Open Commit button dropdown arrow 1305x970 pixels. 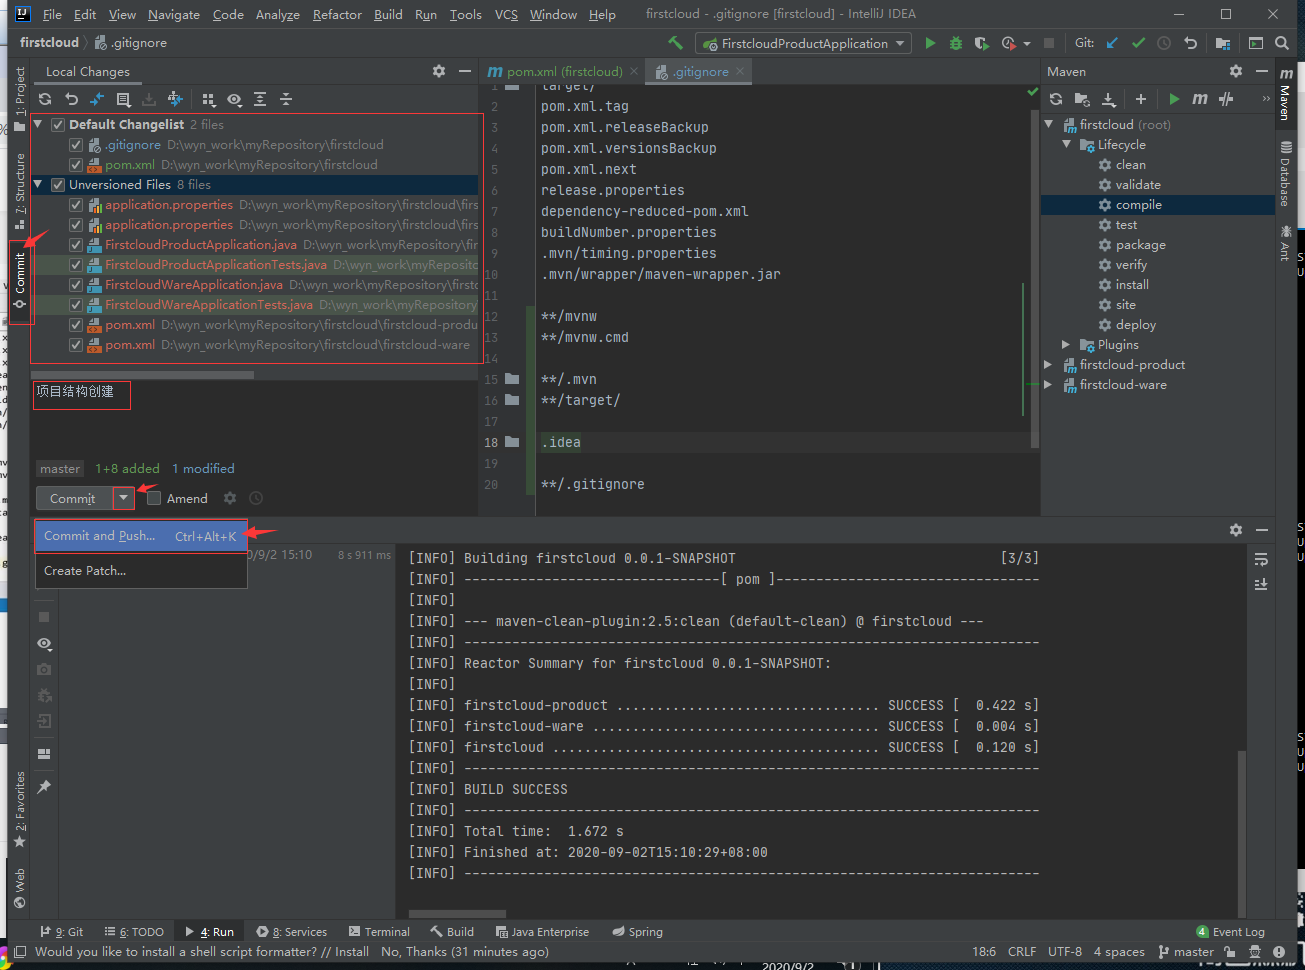pyautogui.click(x=123, y=498)
